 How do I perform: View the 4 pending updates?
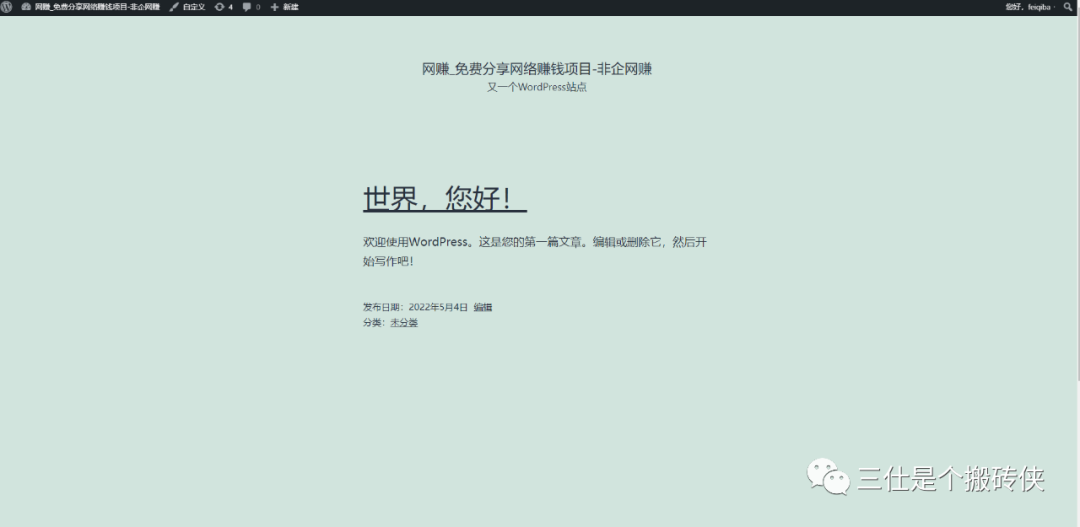[x=223, y=7]
